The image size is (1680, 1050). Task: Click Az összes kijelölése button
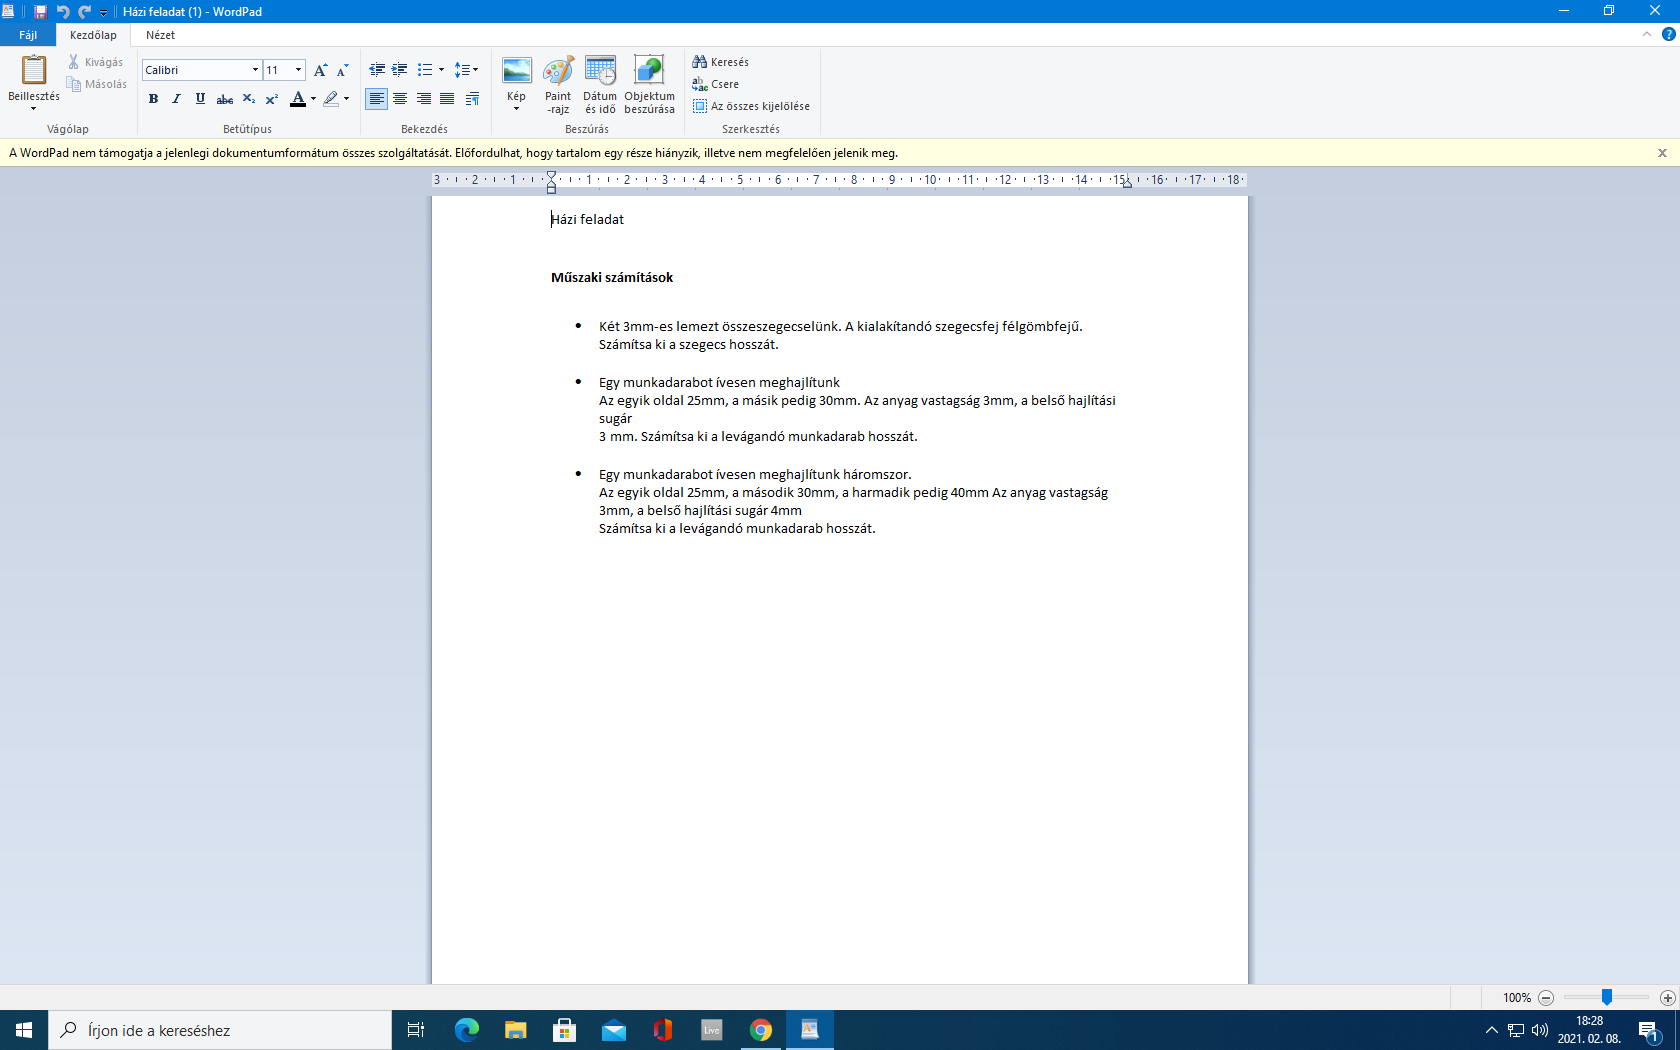coord(752,106)
